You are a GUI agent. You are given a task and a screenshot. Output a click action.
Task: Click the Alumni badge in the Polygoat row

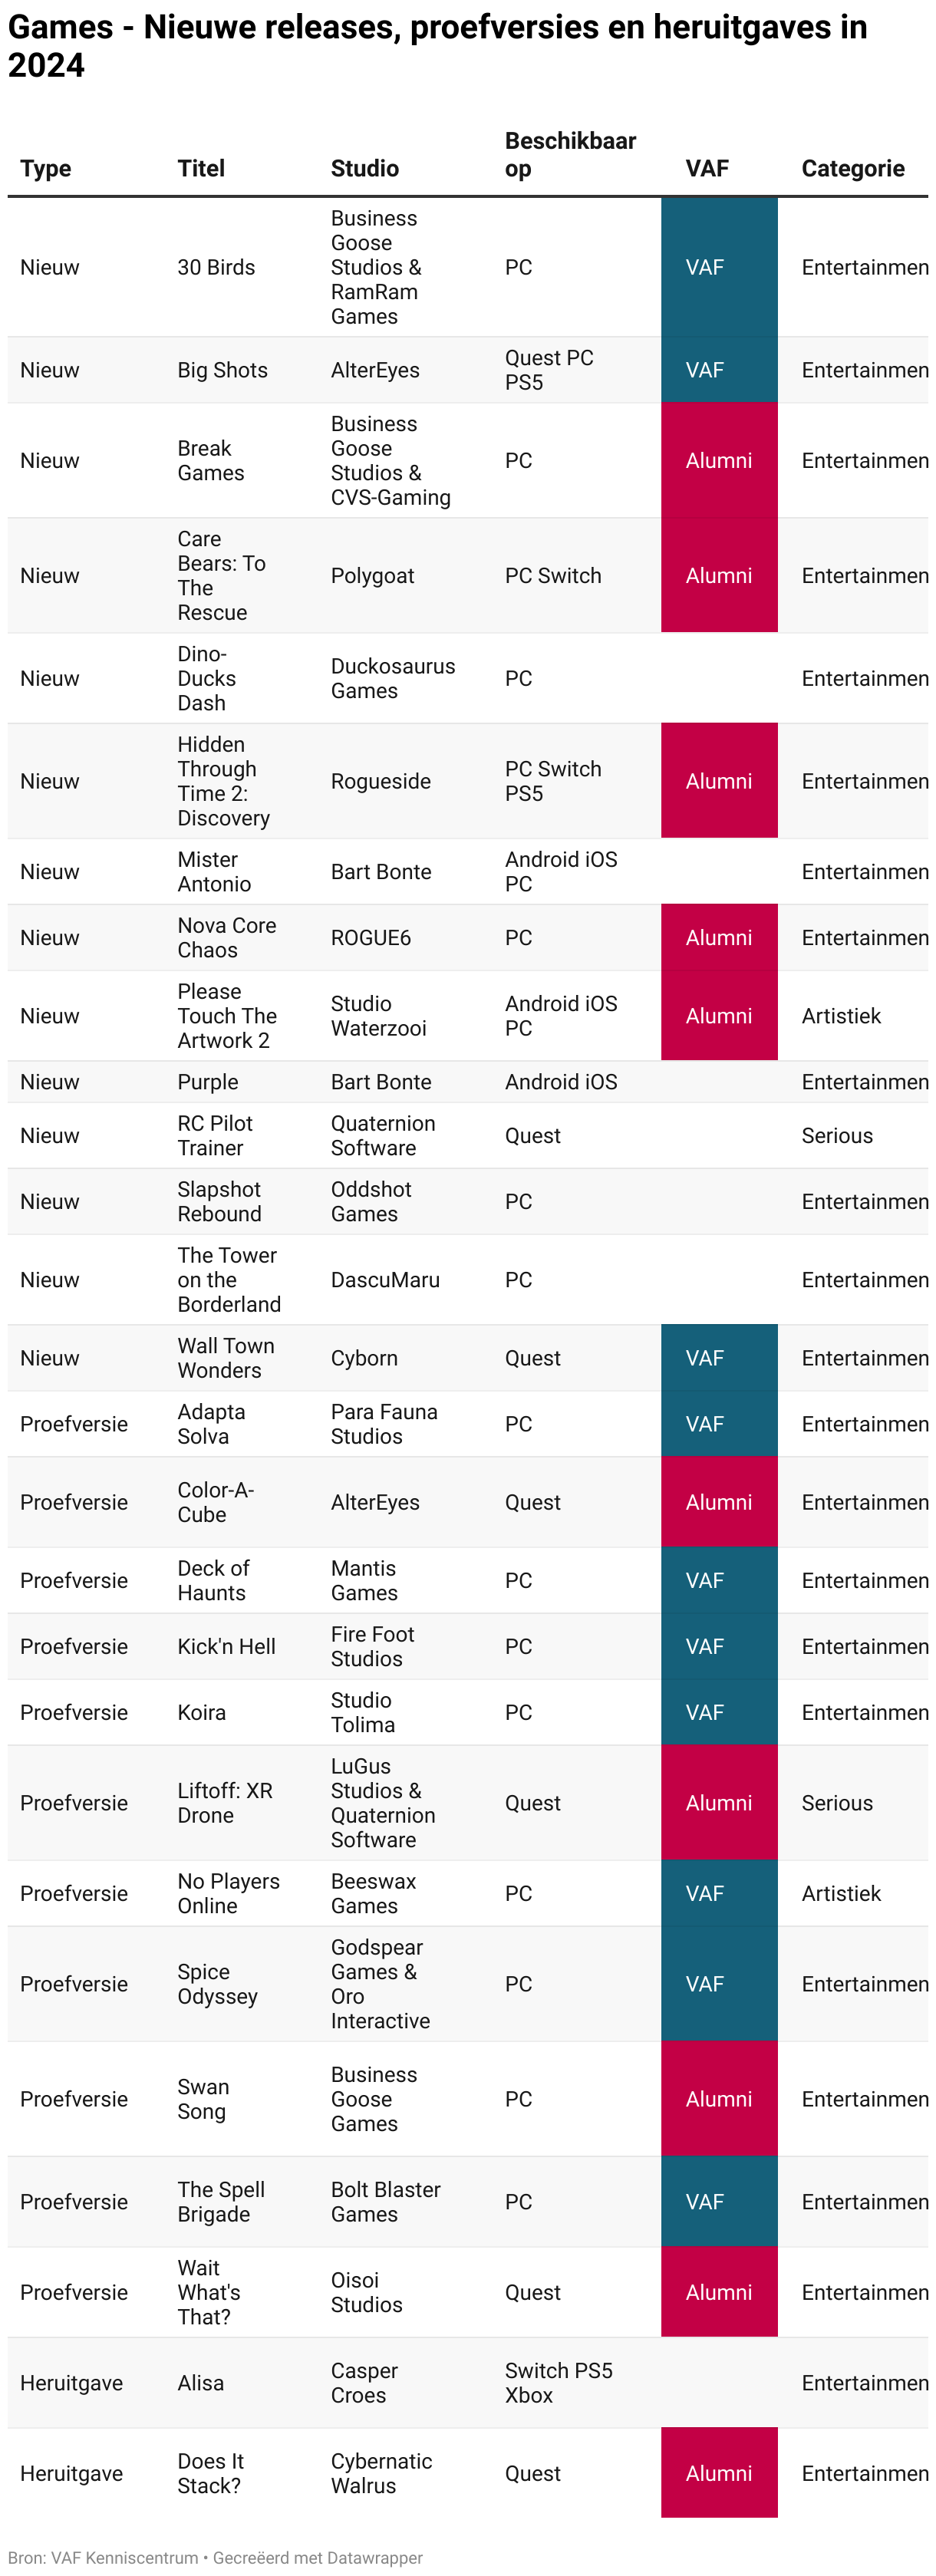click(718, 575)
